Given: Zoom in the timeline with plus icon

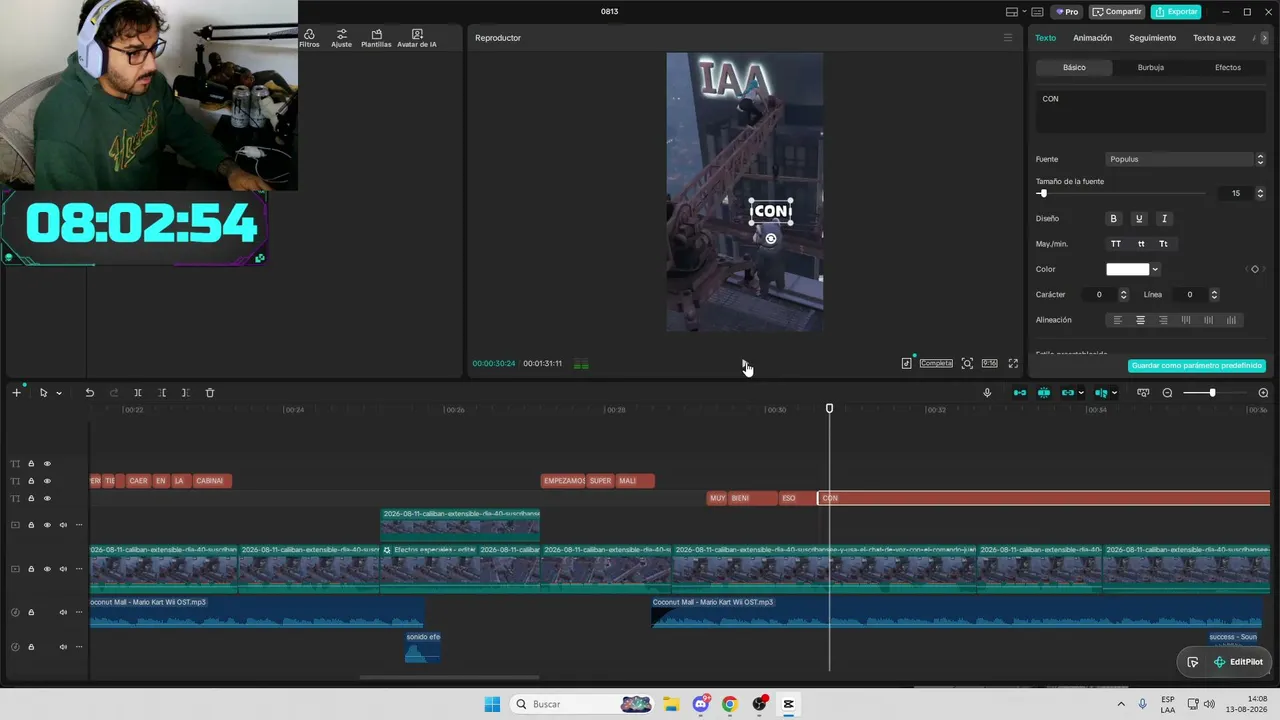Looking at the screenshot, I should click(x=1263, y=393).
